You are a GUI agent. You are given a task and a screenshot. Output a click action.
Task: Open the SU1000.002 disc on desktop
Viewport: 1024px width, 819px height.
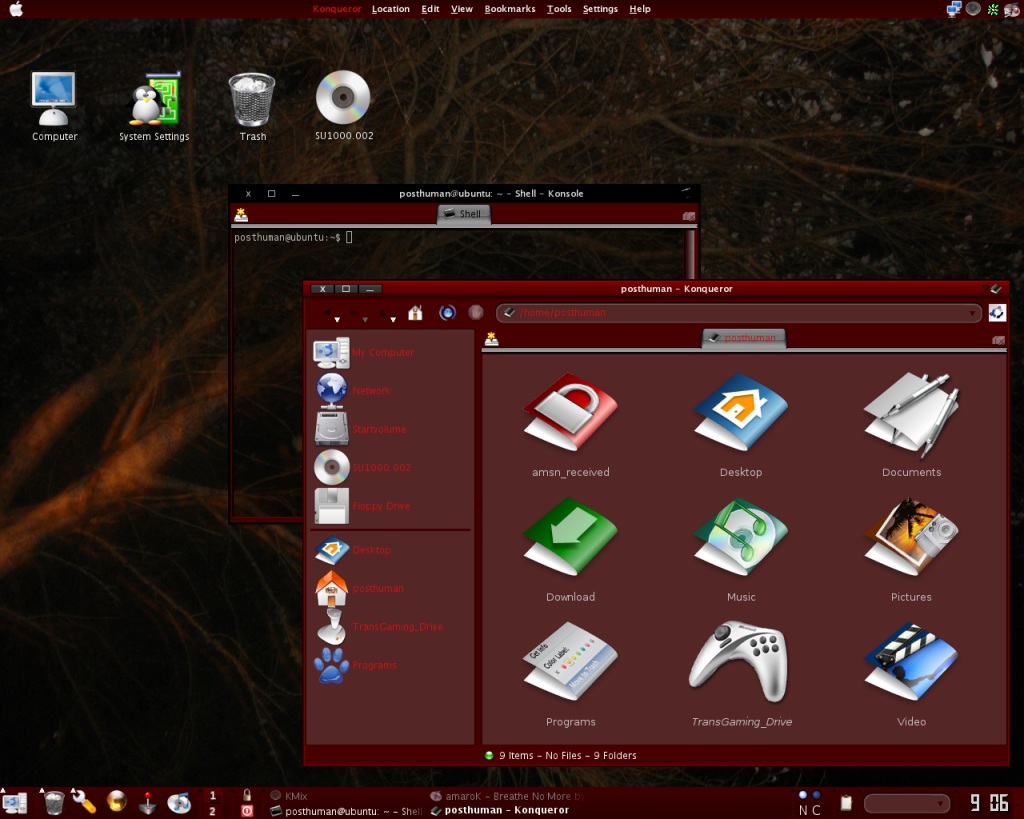tap(344, 106)
